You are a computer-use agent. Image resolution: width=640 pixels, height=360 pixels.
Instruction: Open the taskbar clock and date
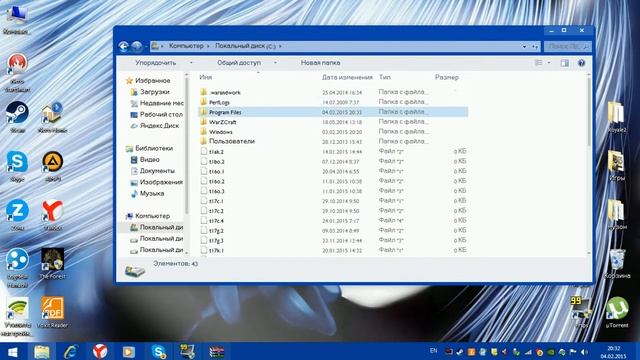(614, 352)
